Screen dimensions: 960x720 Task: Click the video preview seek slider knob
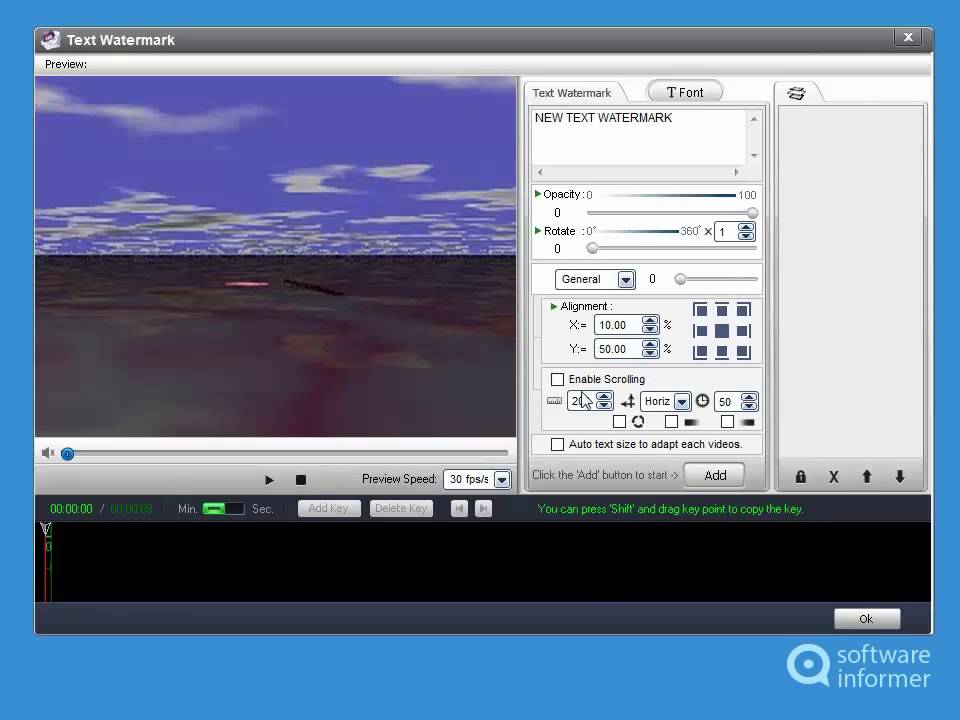tap(67, 454)
